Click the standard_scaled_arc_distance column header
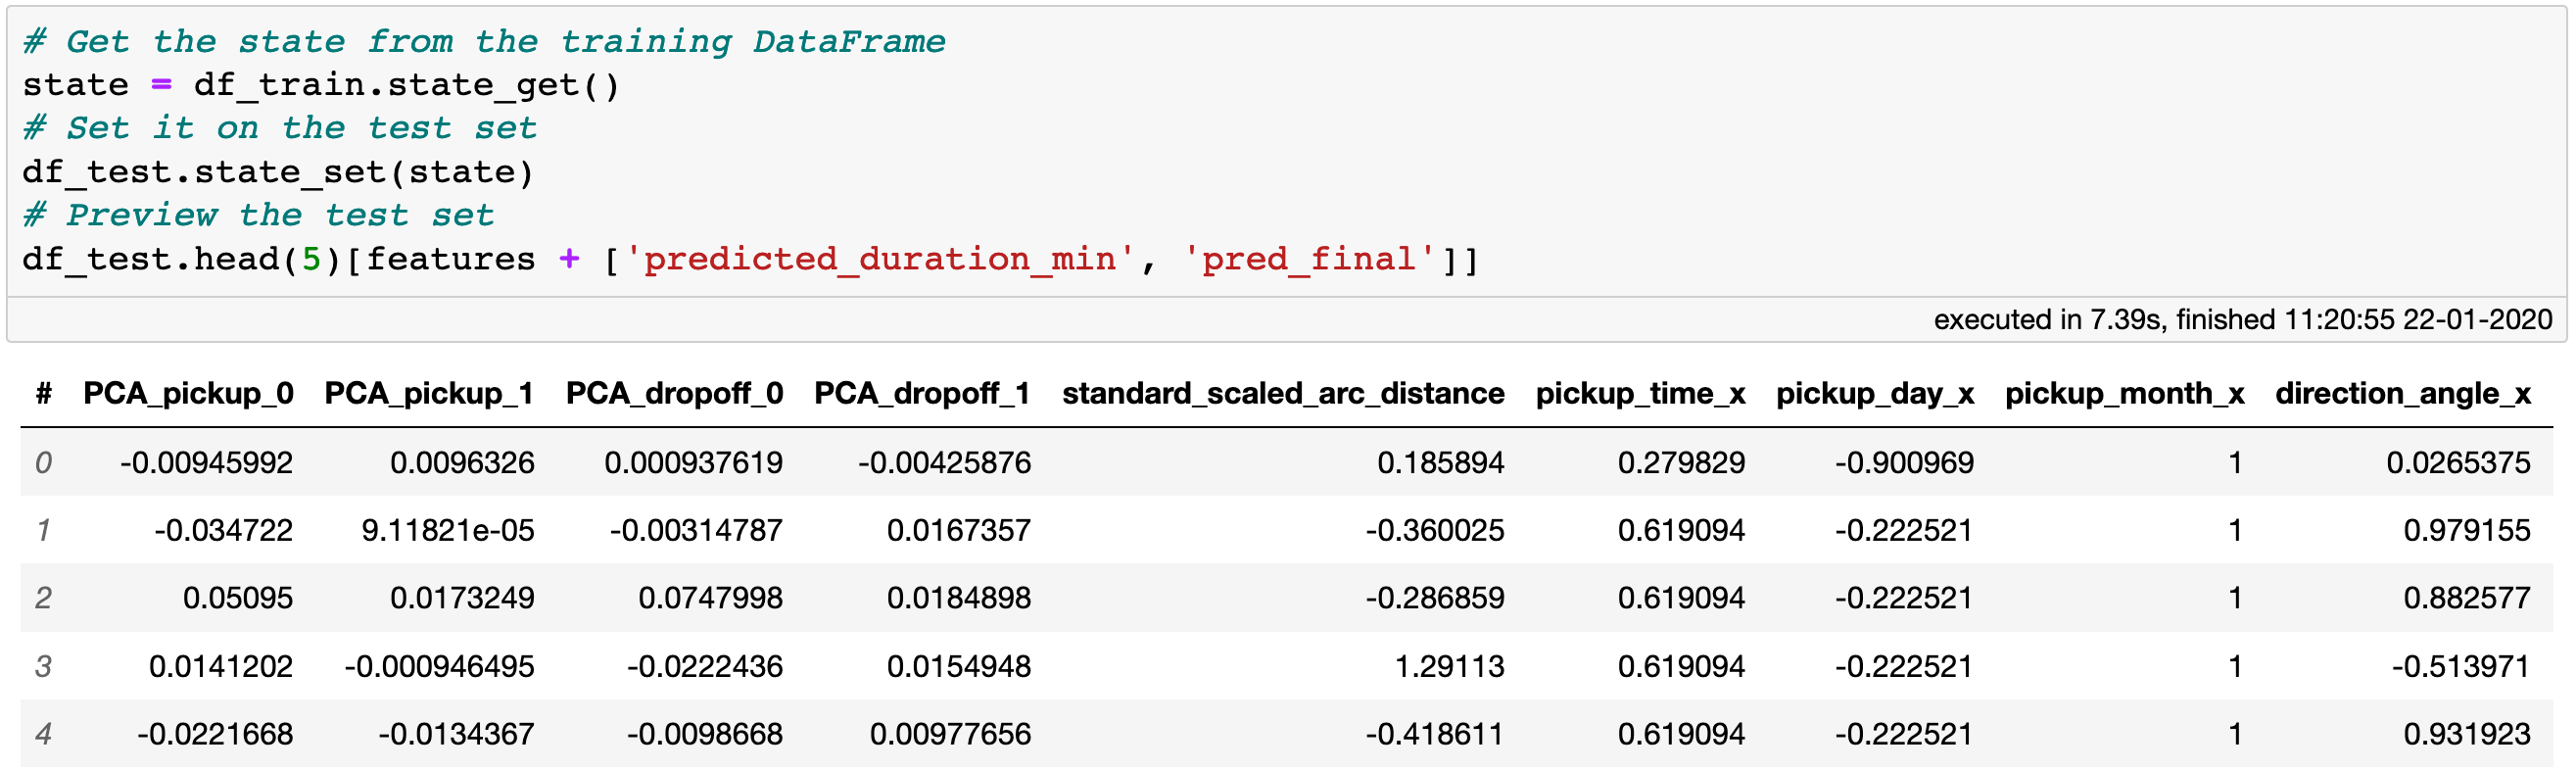This screenshot has width=2576, height=770. (1282, 394)
